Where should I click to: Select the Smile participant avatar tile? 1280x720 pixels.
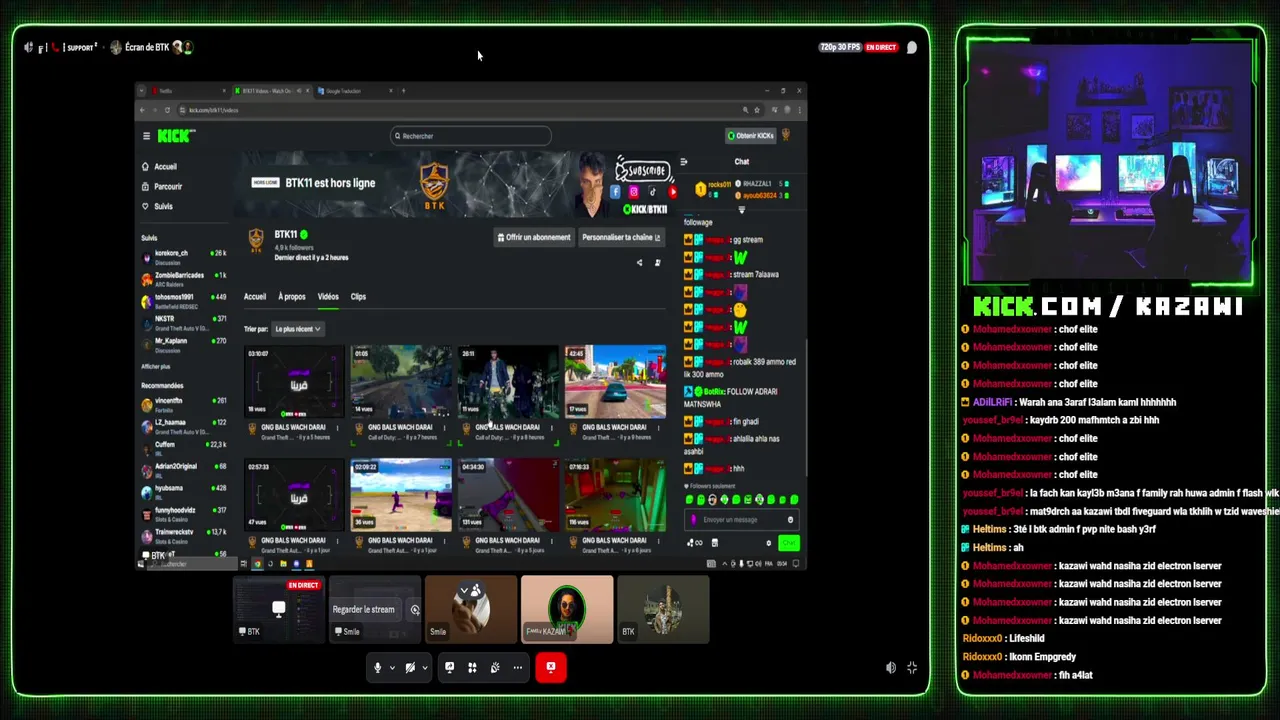pos(471,608)
